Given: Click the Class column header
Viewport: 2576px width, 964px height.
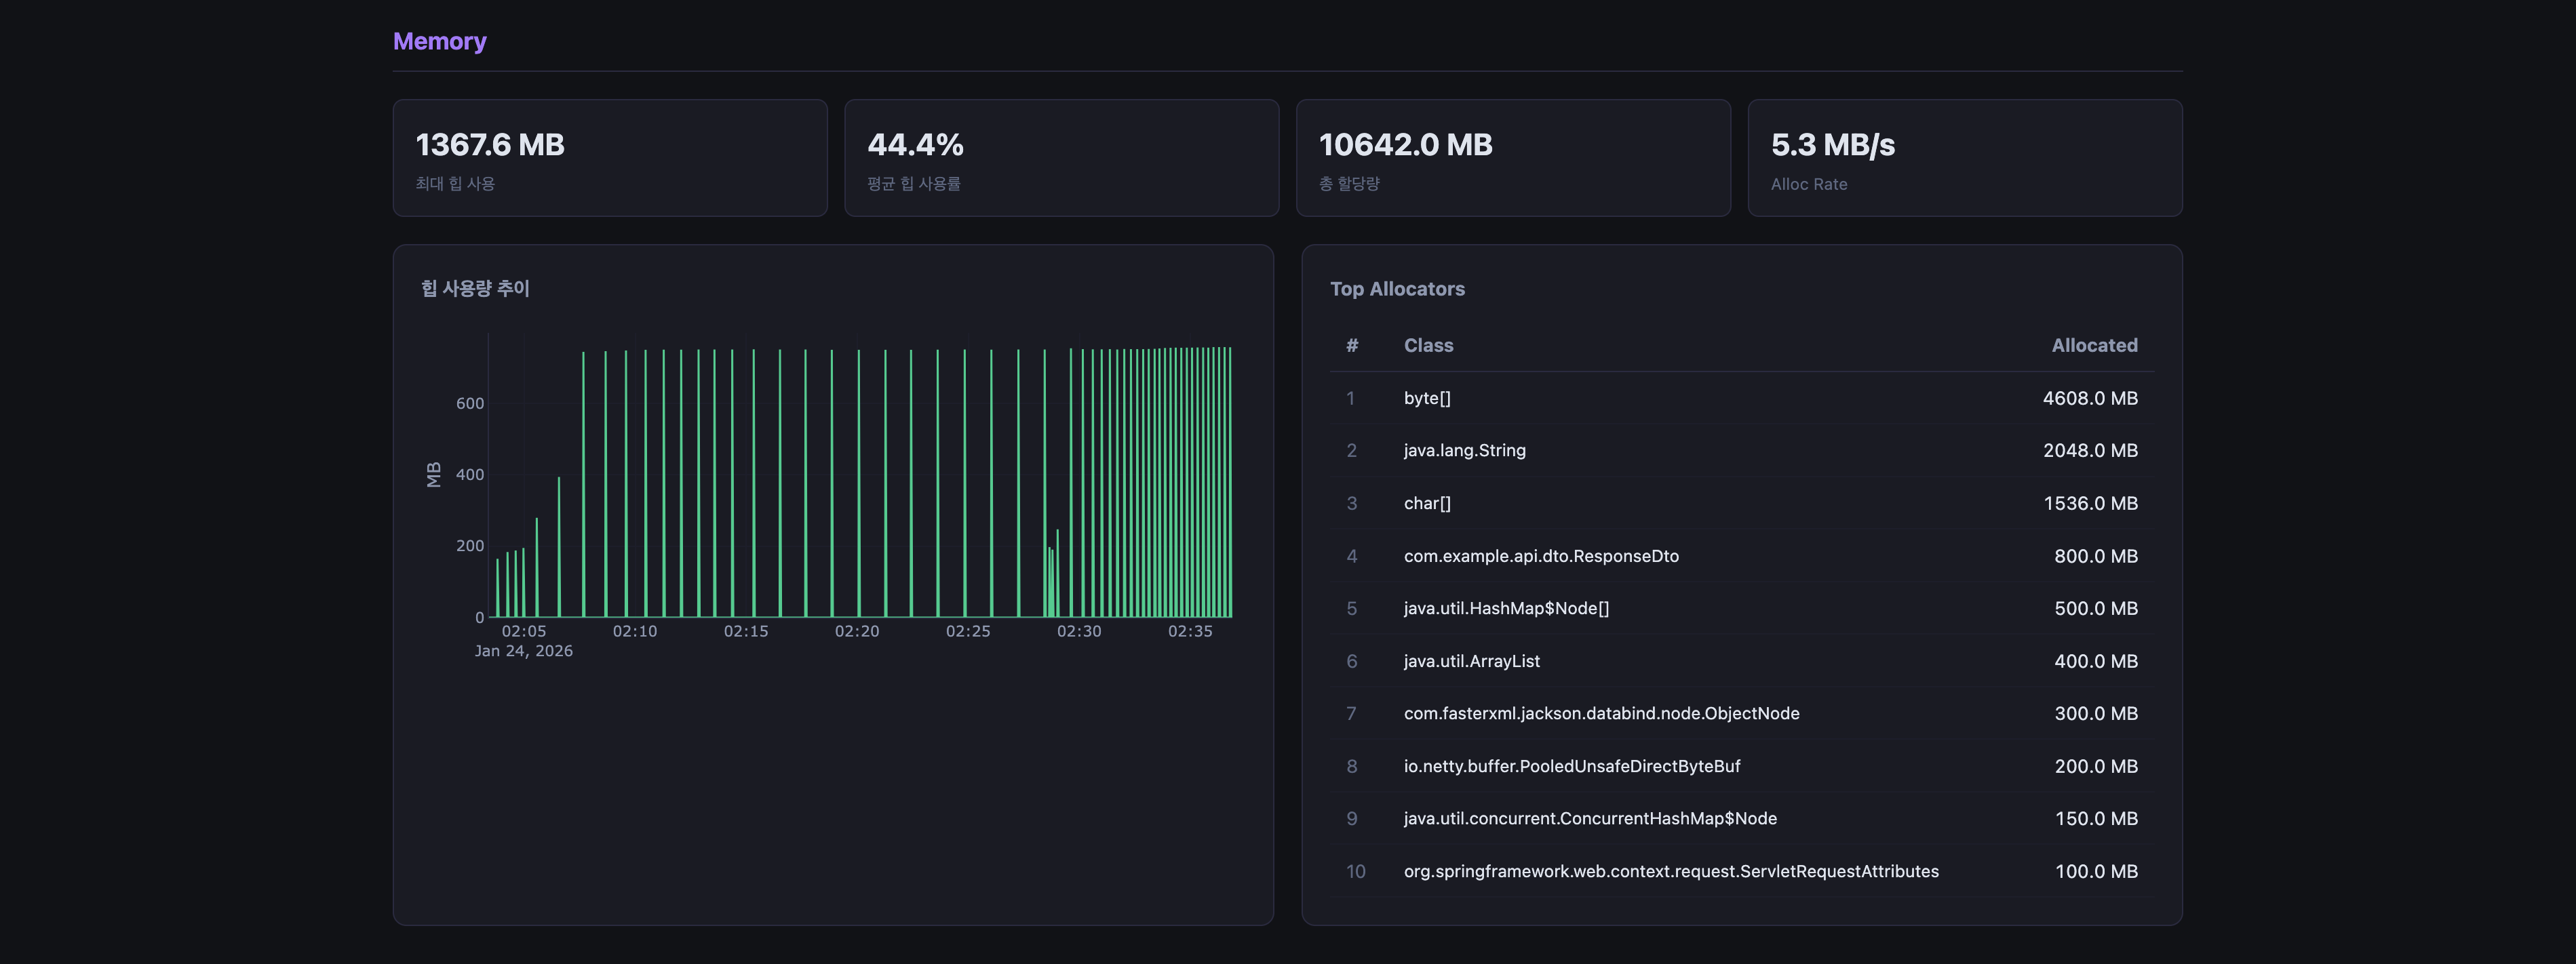Looking at the screenshot, I should pyautogui.click(x=1428, y=345).
